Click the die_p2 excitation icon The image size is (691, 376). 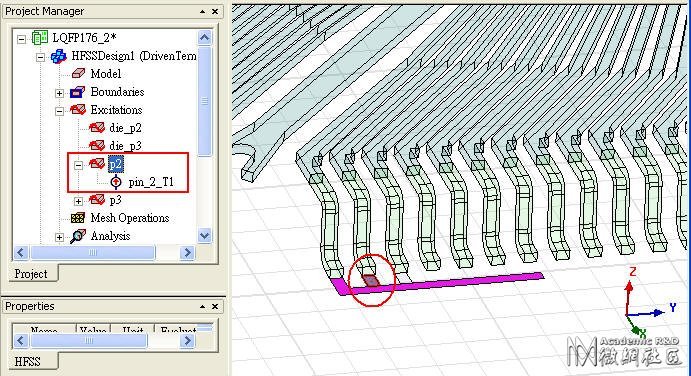pyautogui.click(x=97, y=128)
